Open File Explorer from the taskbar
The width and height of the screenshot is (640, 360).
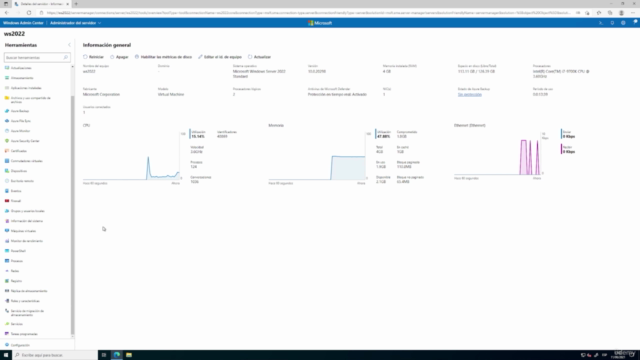pos(129,355)
